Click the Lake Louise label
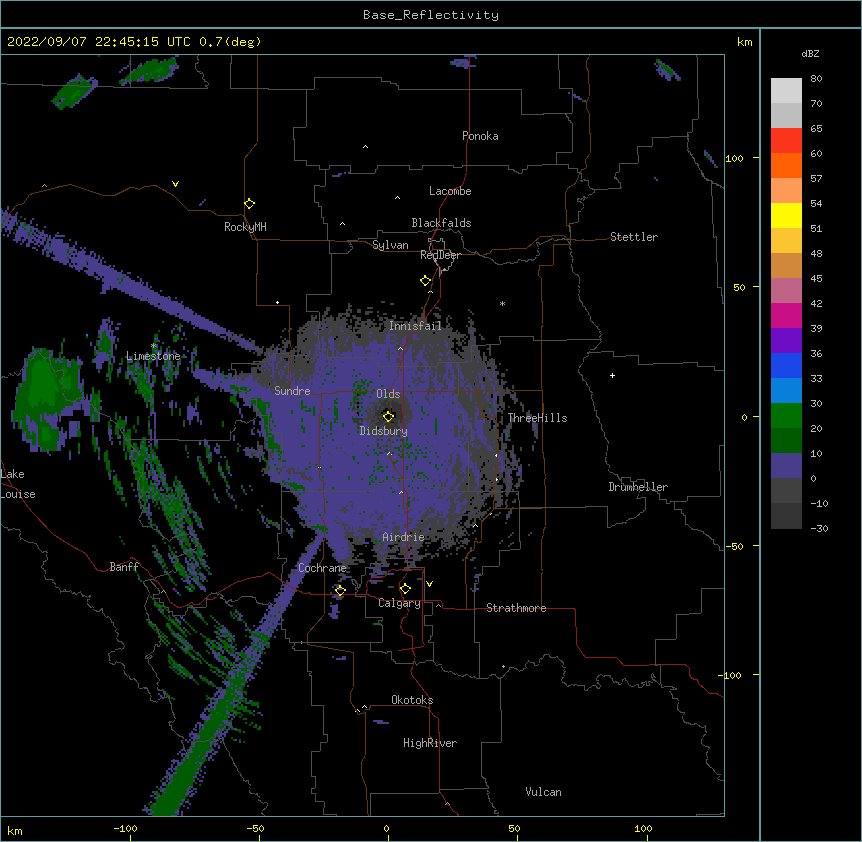This screenshot has height=842, width=862. pos(18,484)
